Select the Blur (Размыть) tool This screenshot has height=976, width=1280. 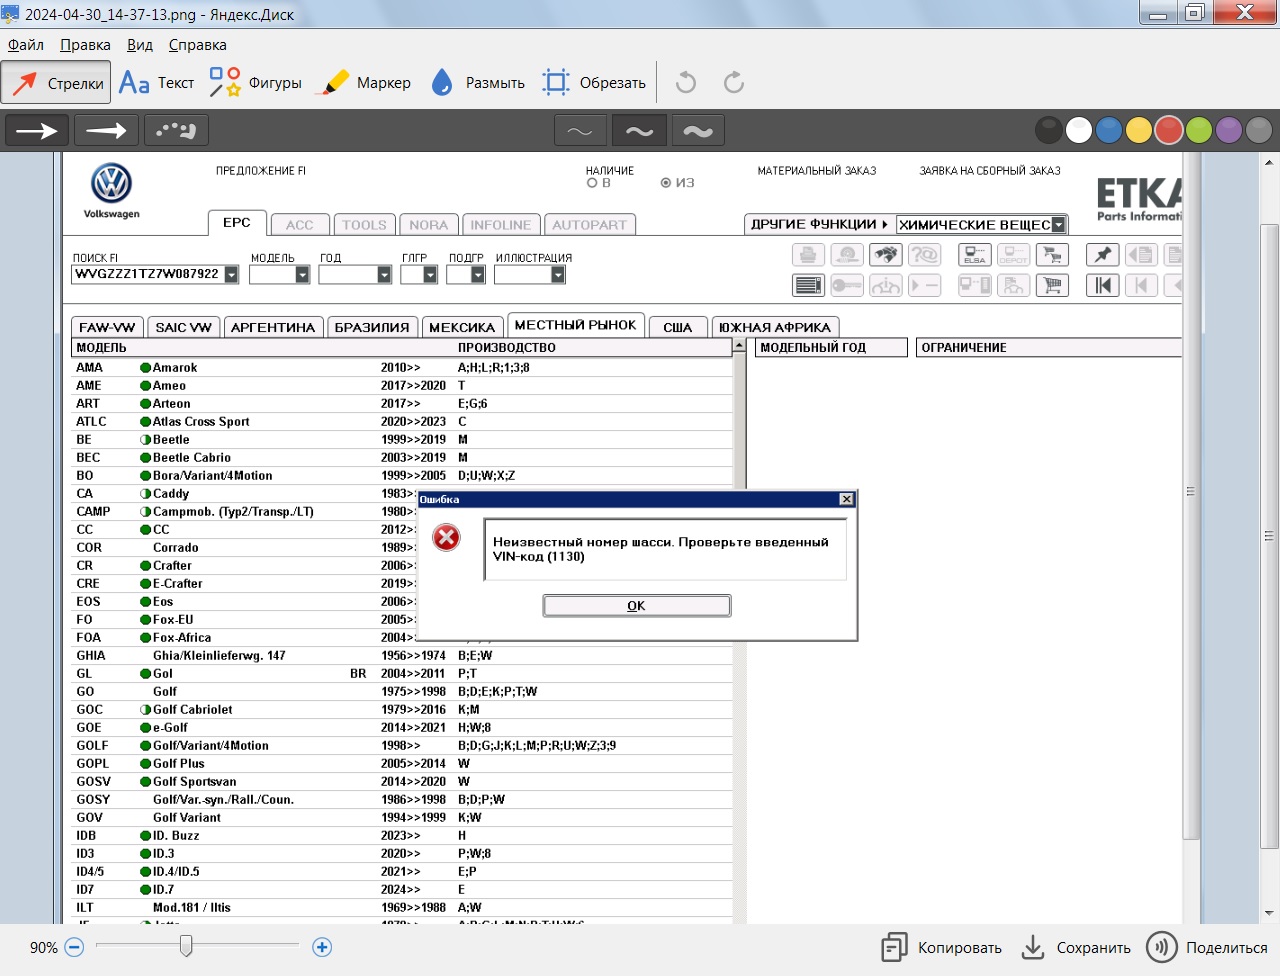pyautogui.click(x=478, y=83)
